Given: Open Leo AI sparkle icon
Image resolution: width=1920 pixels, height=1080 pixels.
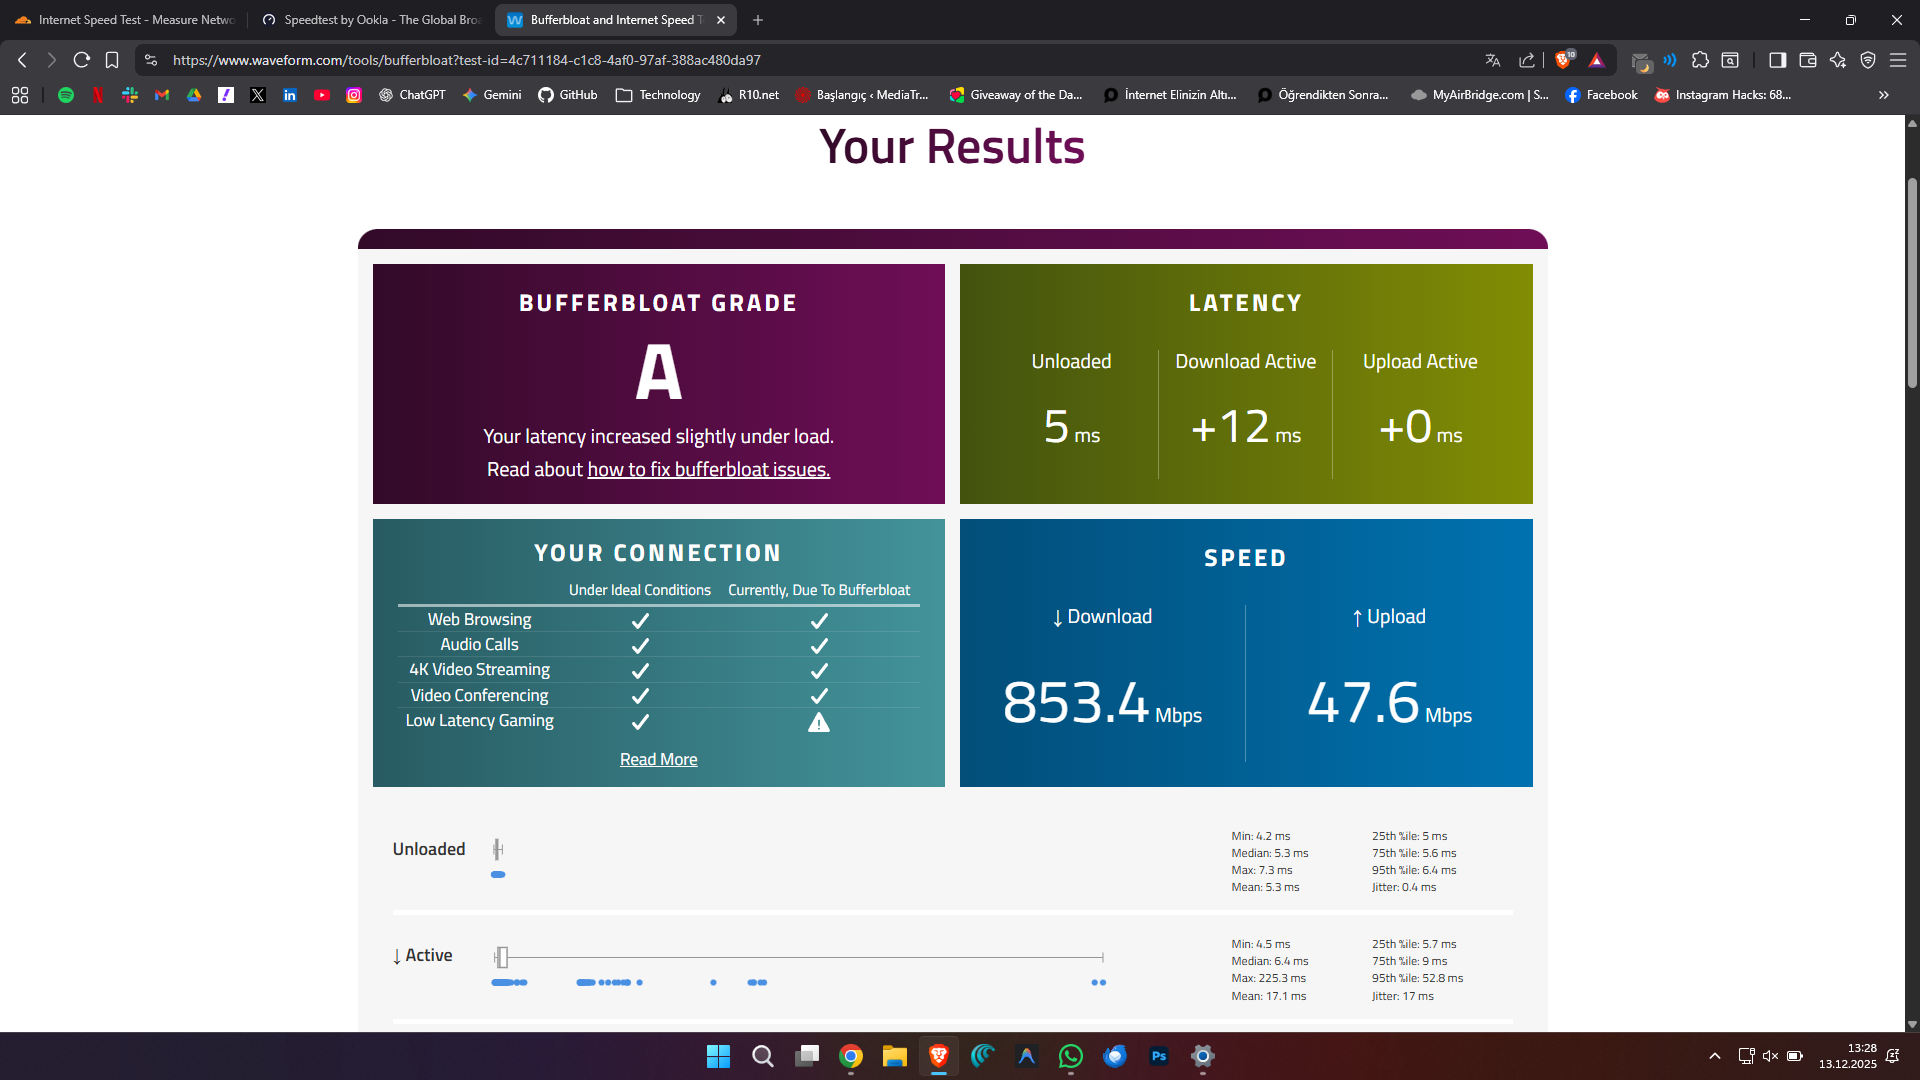Looking at the screenshot, I should tap(1838, 60).
